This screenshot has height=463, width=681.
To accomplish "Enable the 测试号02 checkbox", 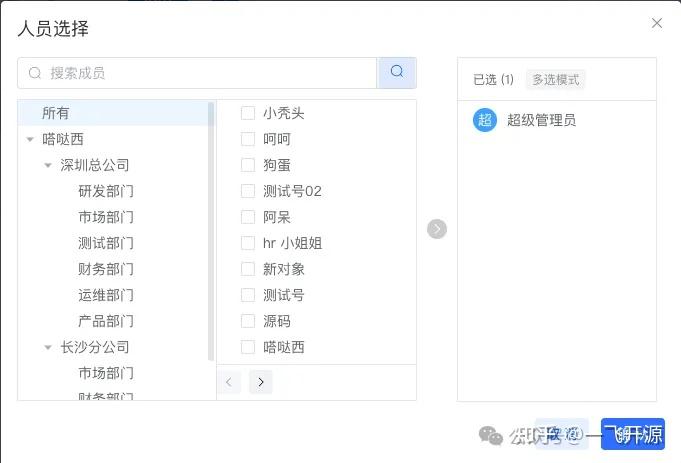I will click(248, 191).
